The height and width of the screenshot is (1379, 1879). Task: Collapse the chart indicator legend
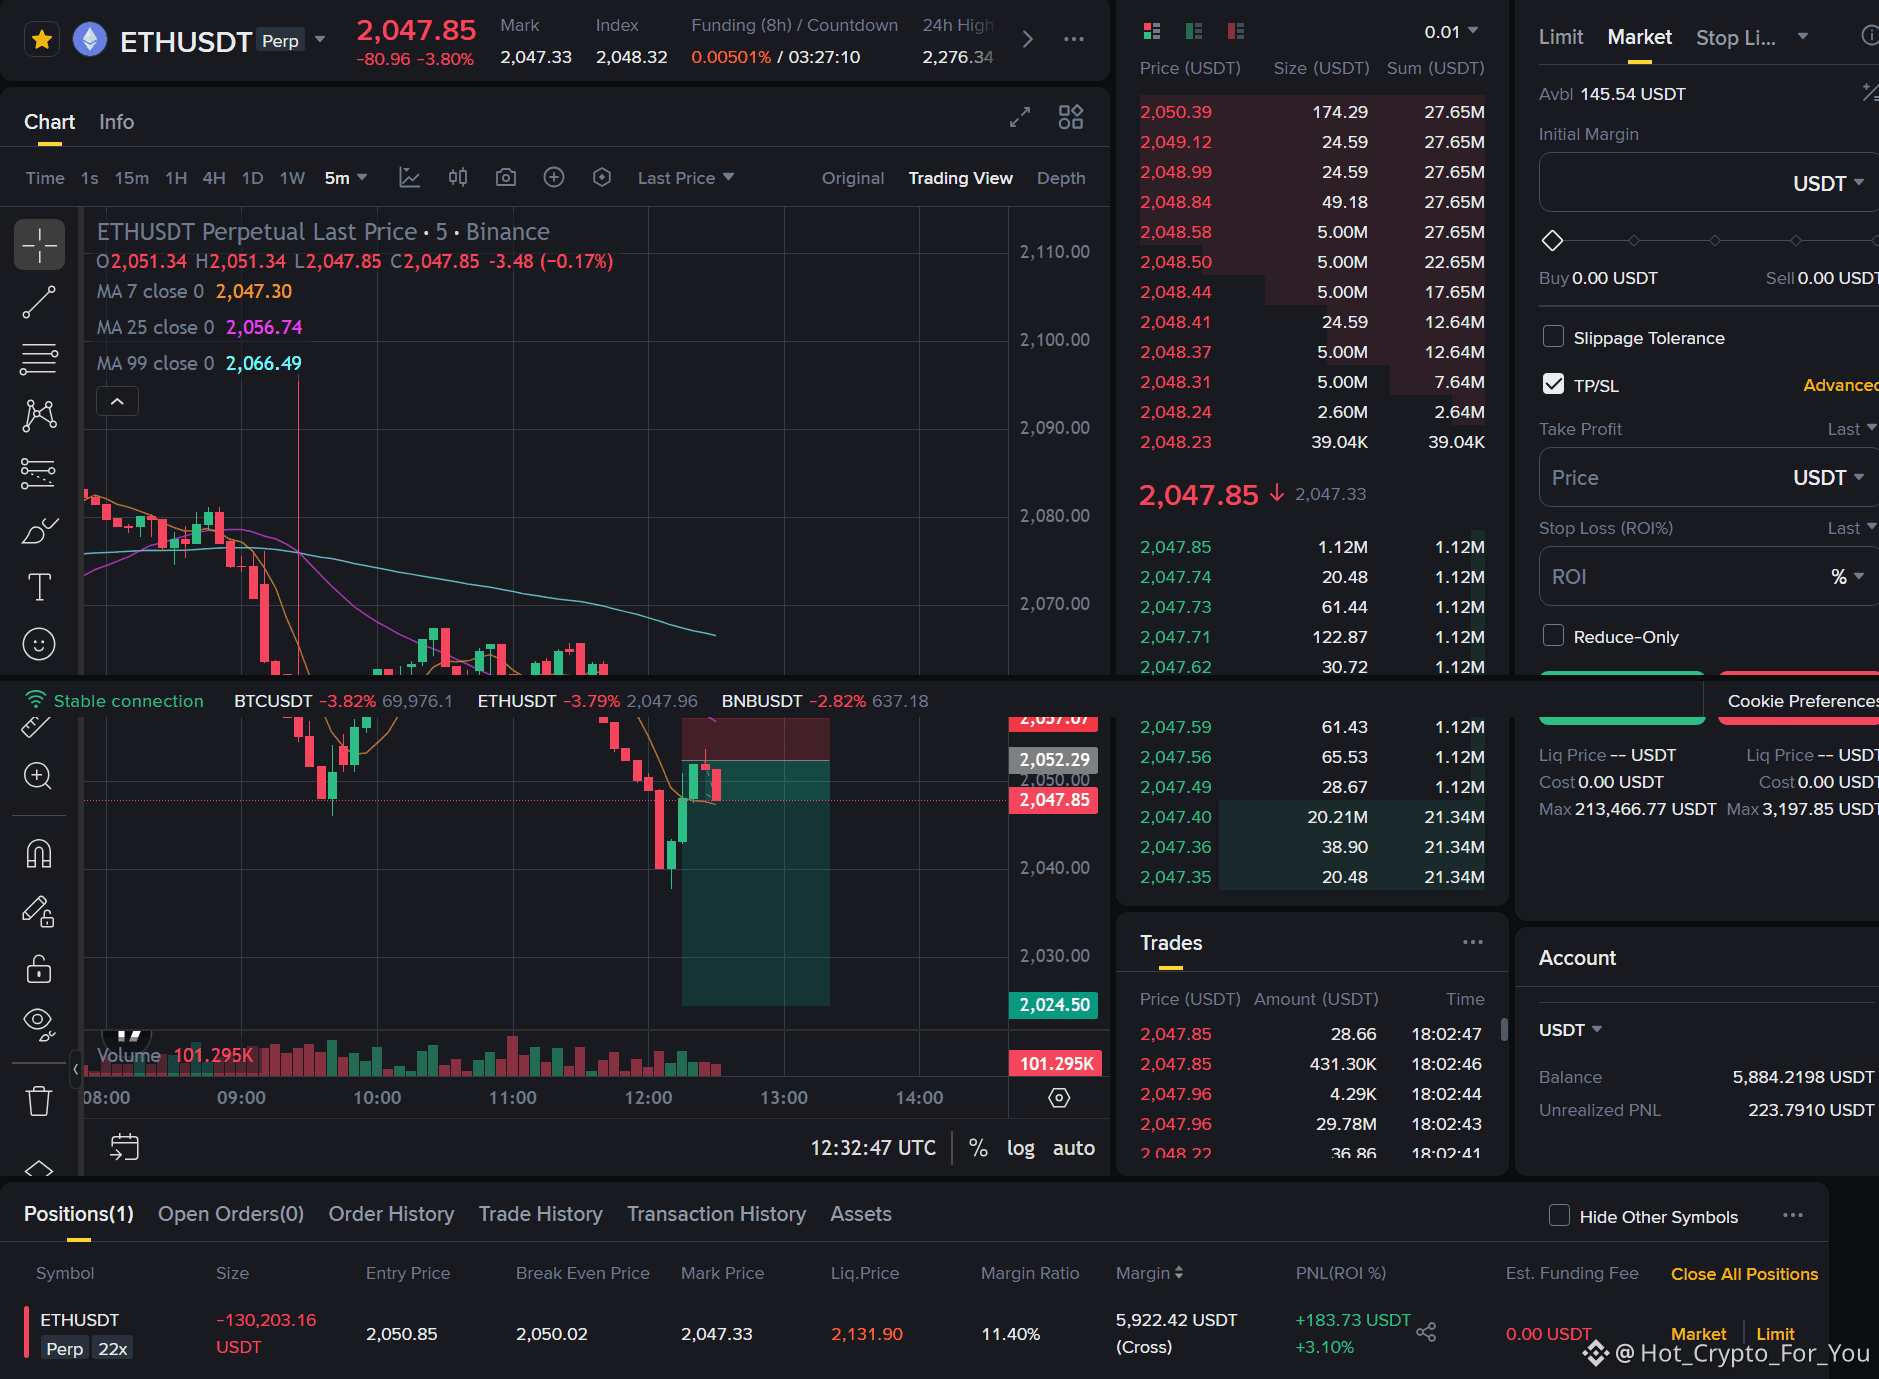pyautogui.click(x=117, y=401)
